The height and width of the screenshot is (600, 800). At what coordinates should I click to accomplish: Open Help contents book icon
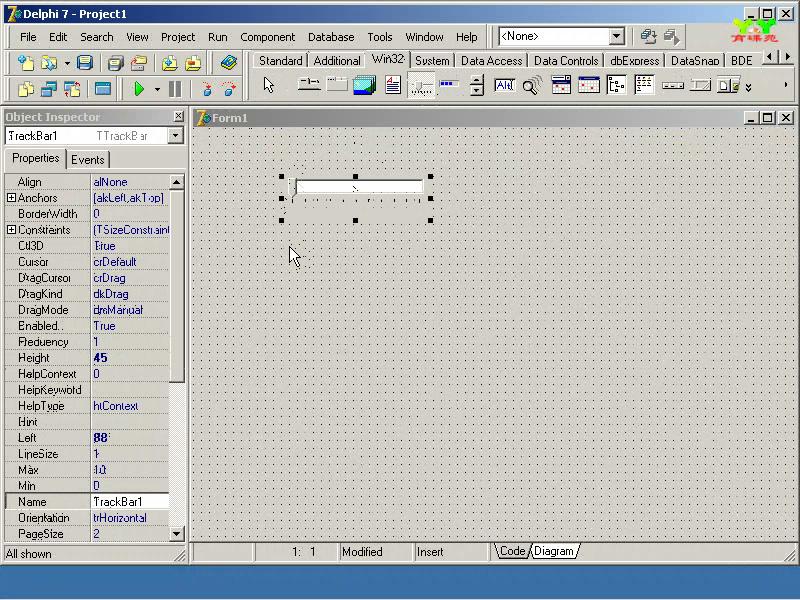coord(229,63)
